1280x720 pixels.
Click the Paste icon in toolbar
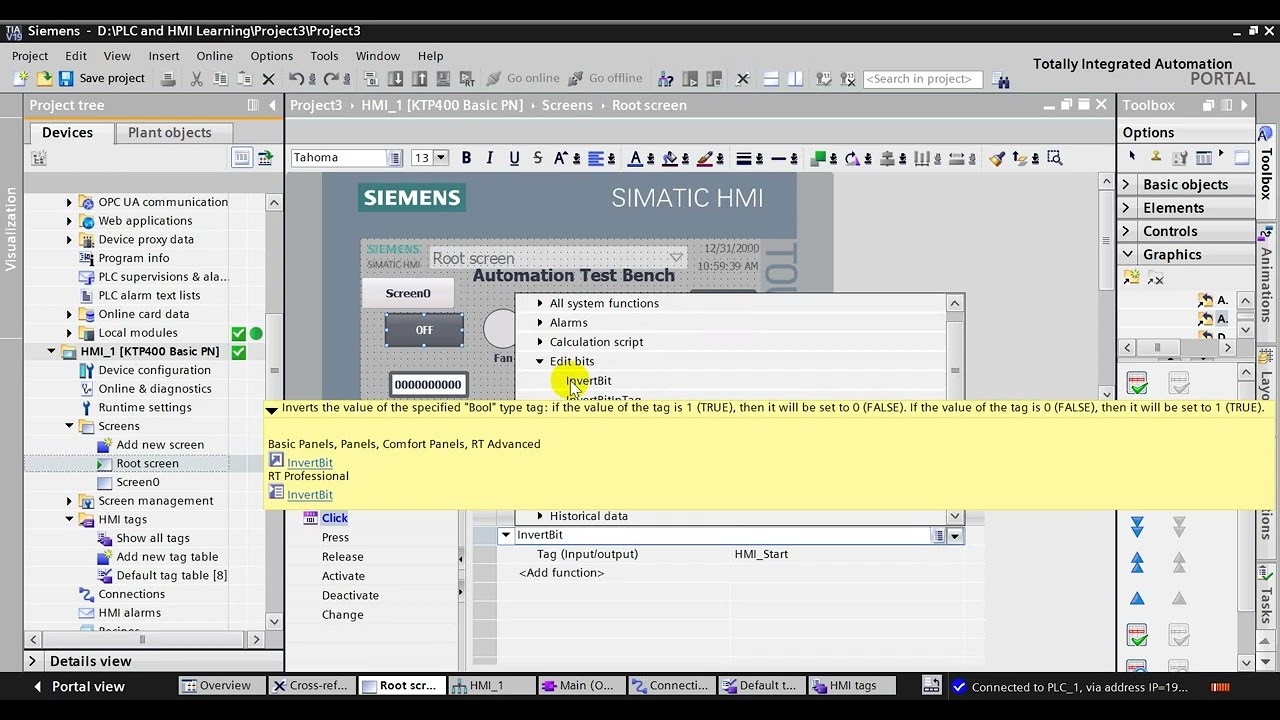[x=244, y=78]
